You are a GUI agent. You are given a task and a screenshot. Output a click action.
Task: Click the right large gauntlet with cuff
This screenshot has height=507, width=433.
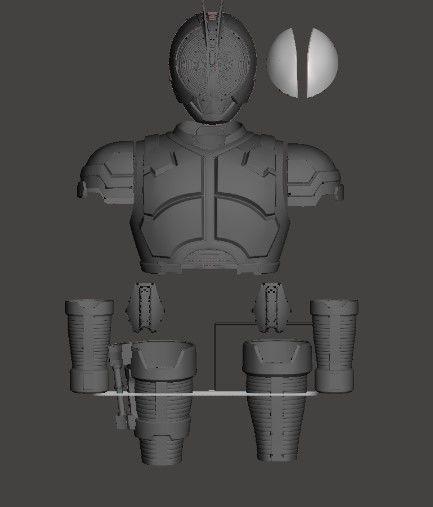(x=278, y=400)
